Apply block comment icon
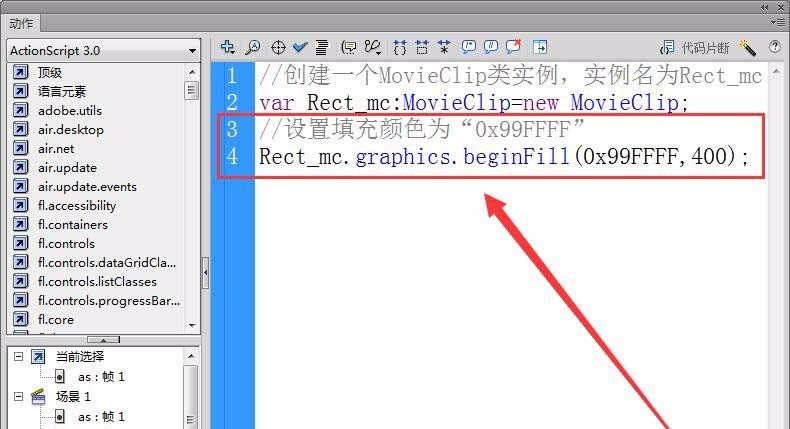The height and width of the screenshot is (429, 790). tap(469, 47)
